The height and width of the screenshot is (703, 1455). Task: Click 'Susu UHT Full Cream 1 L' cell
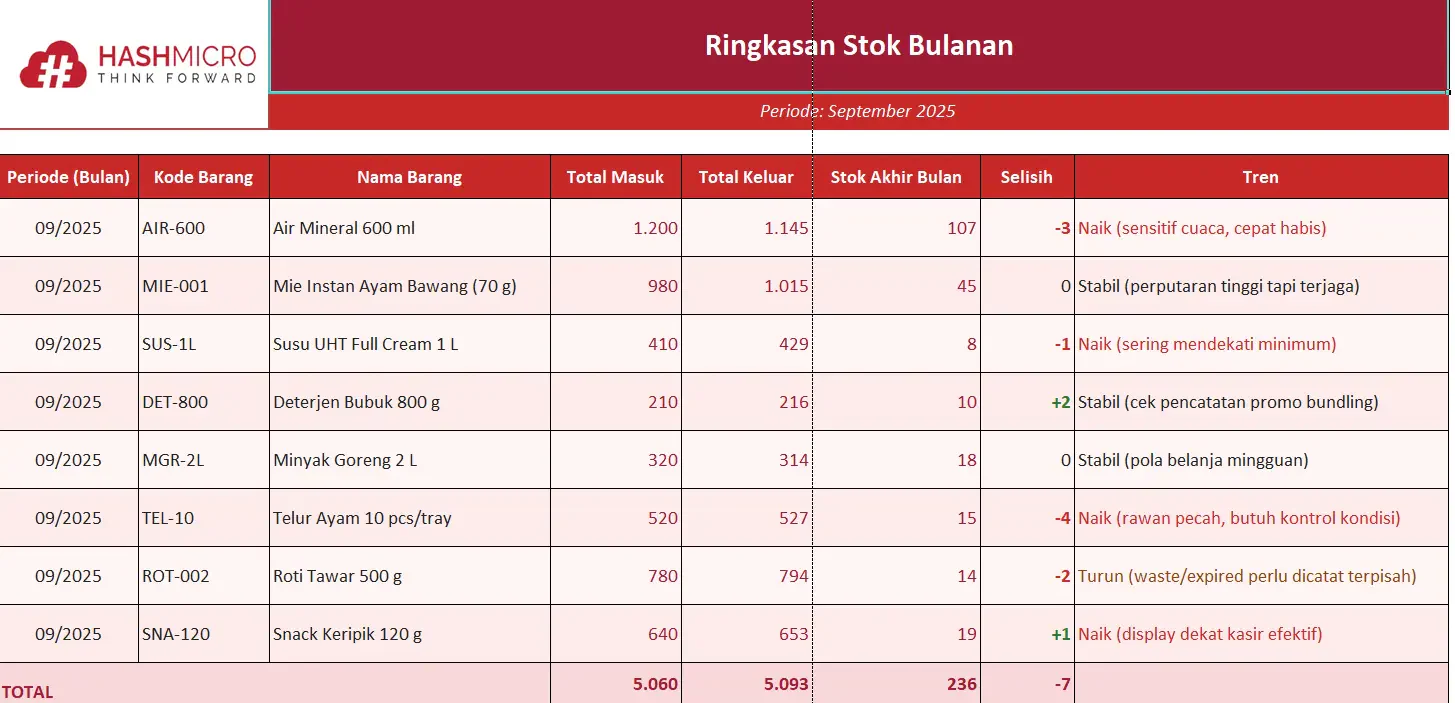coord(410,344)
